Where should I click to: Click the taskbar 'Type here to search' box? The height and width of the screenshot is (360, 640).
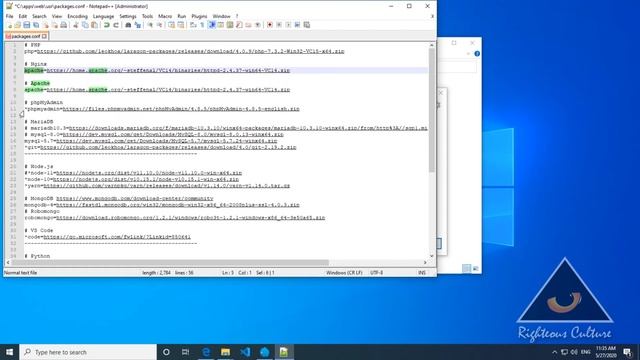(88, 352)
